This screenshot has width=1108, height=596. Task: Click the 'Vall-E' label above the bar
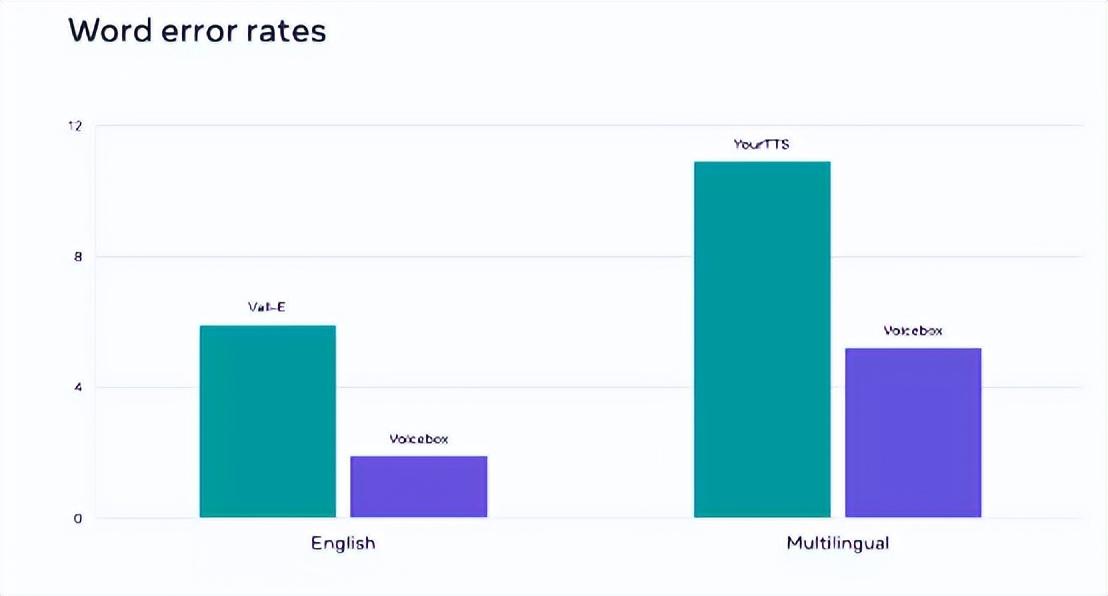(267, 308)
